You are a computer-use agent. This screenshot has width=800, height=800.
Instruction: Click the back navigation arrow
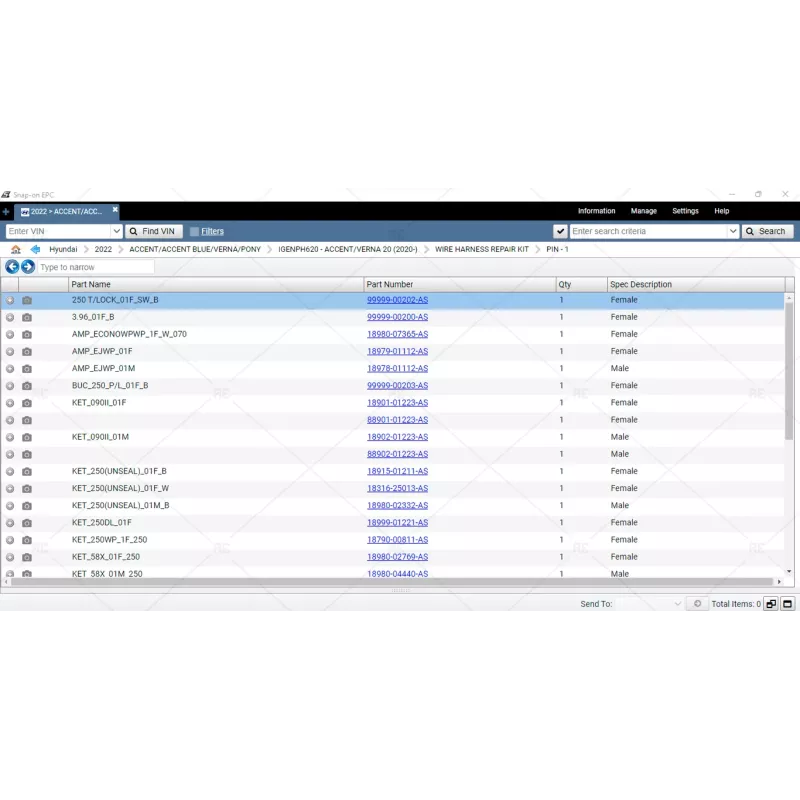point(12,266)
